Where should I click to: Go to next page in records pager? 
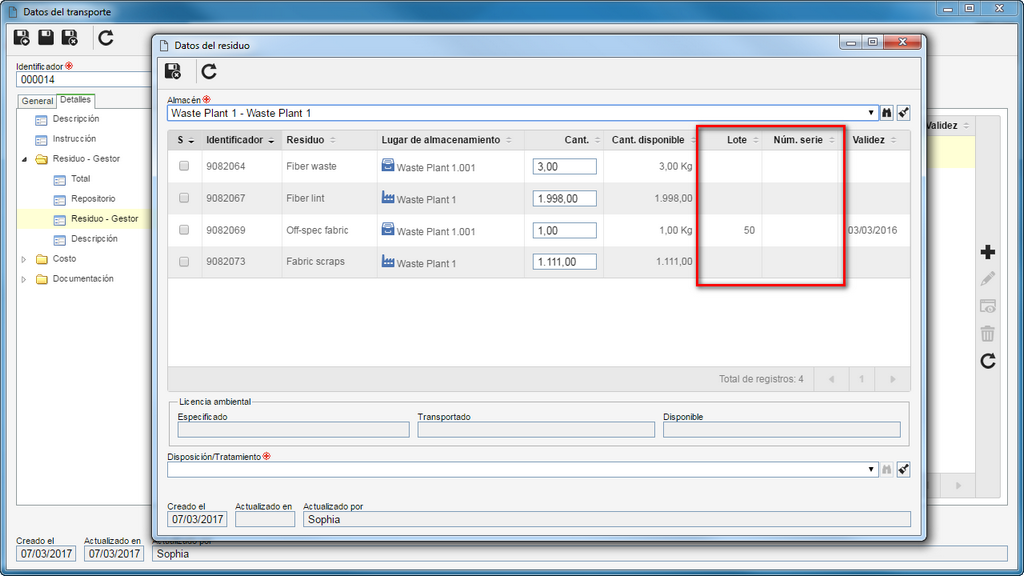[x=893, y=379]
